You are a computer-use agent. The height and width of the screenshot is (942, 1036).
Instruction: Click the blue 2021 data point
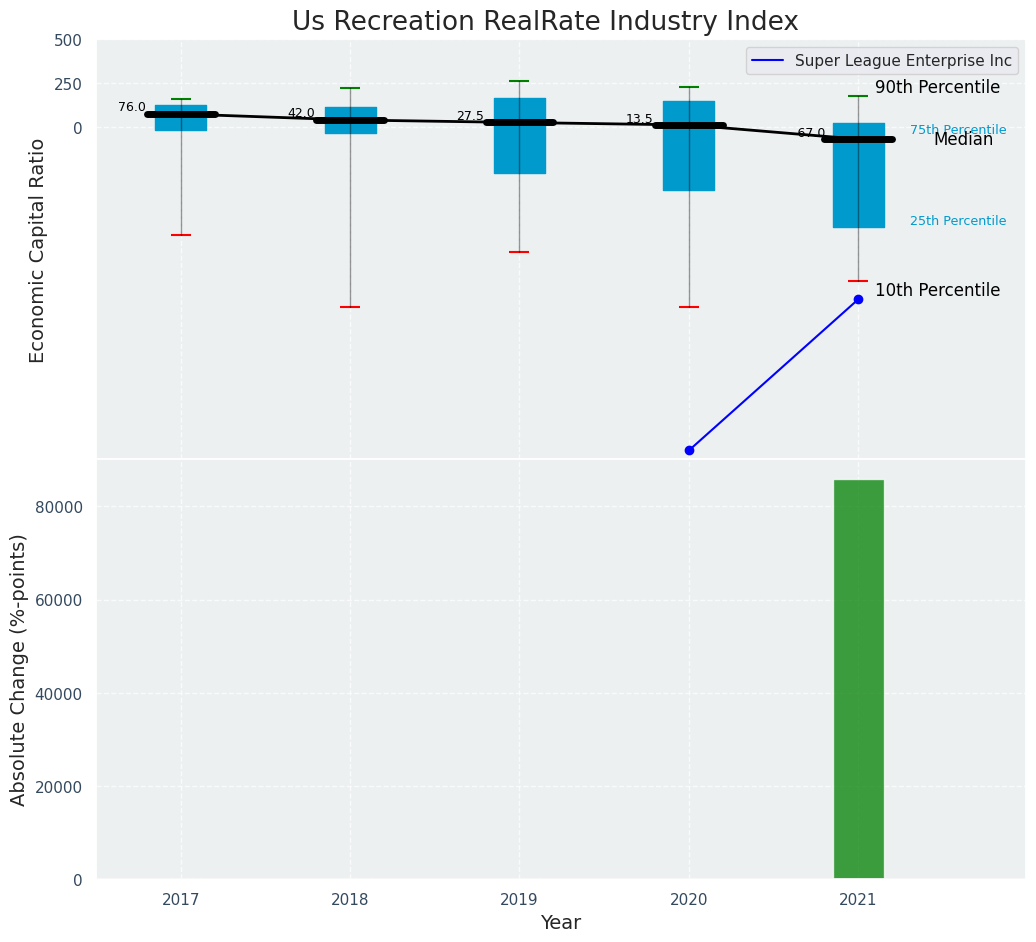[x=858, y=299]
